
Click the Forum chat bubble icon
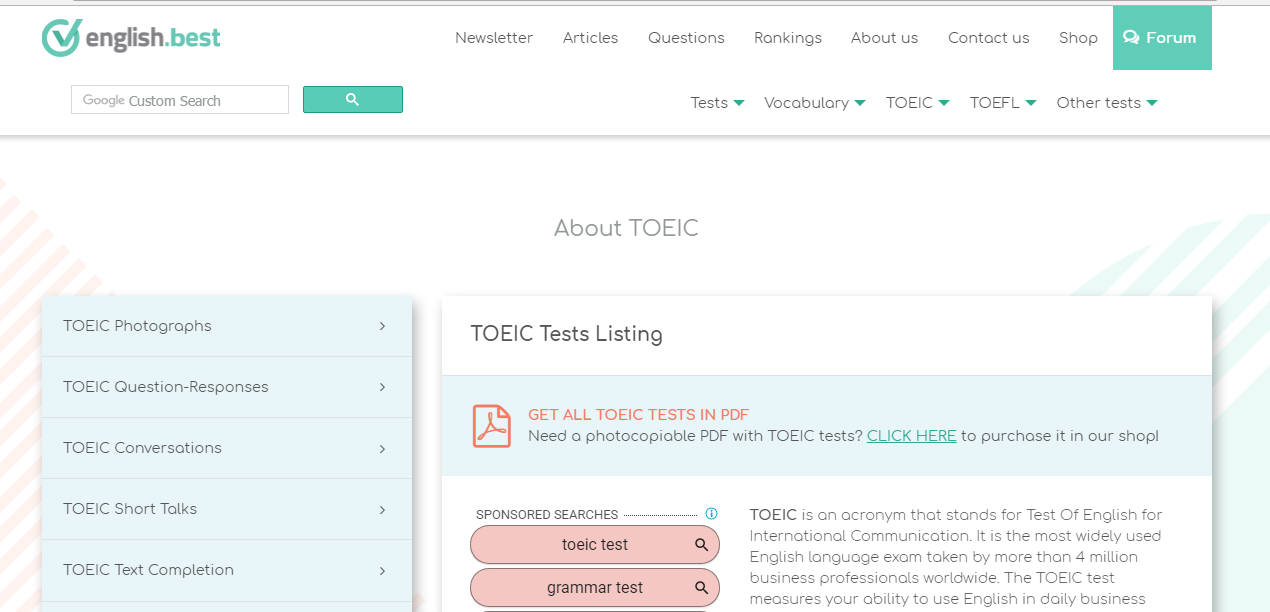click(x=1131, y=38)
